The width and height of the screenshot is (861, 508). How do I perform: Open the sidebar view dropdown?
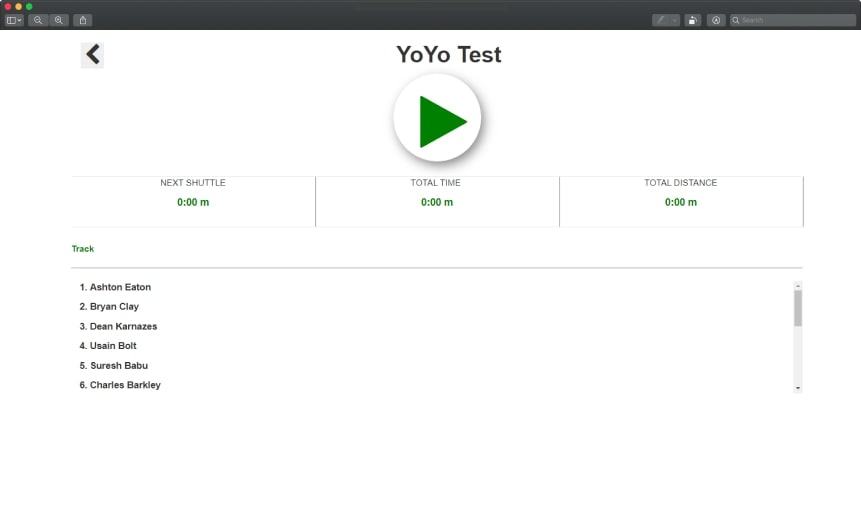point(14,20)
